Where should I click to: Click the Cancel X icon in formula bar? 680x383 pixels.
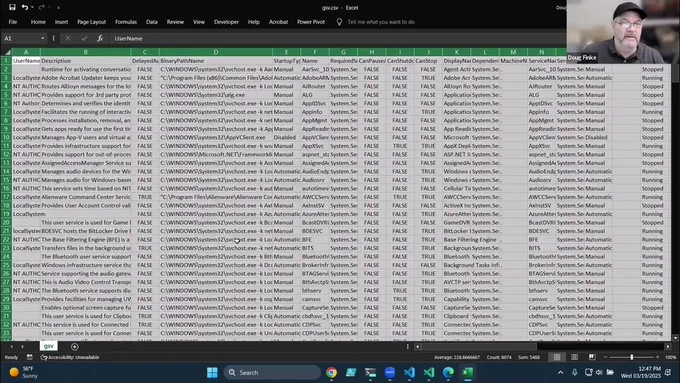point(68,38)
